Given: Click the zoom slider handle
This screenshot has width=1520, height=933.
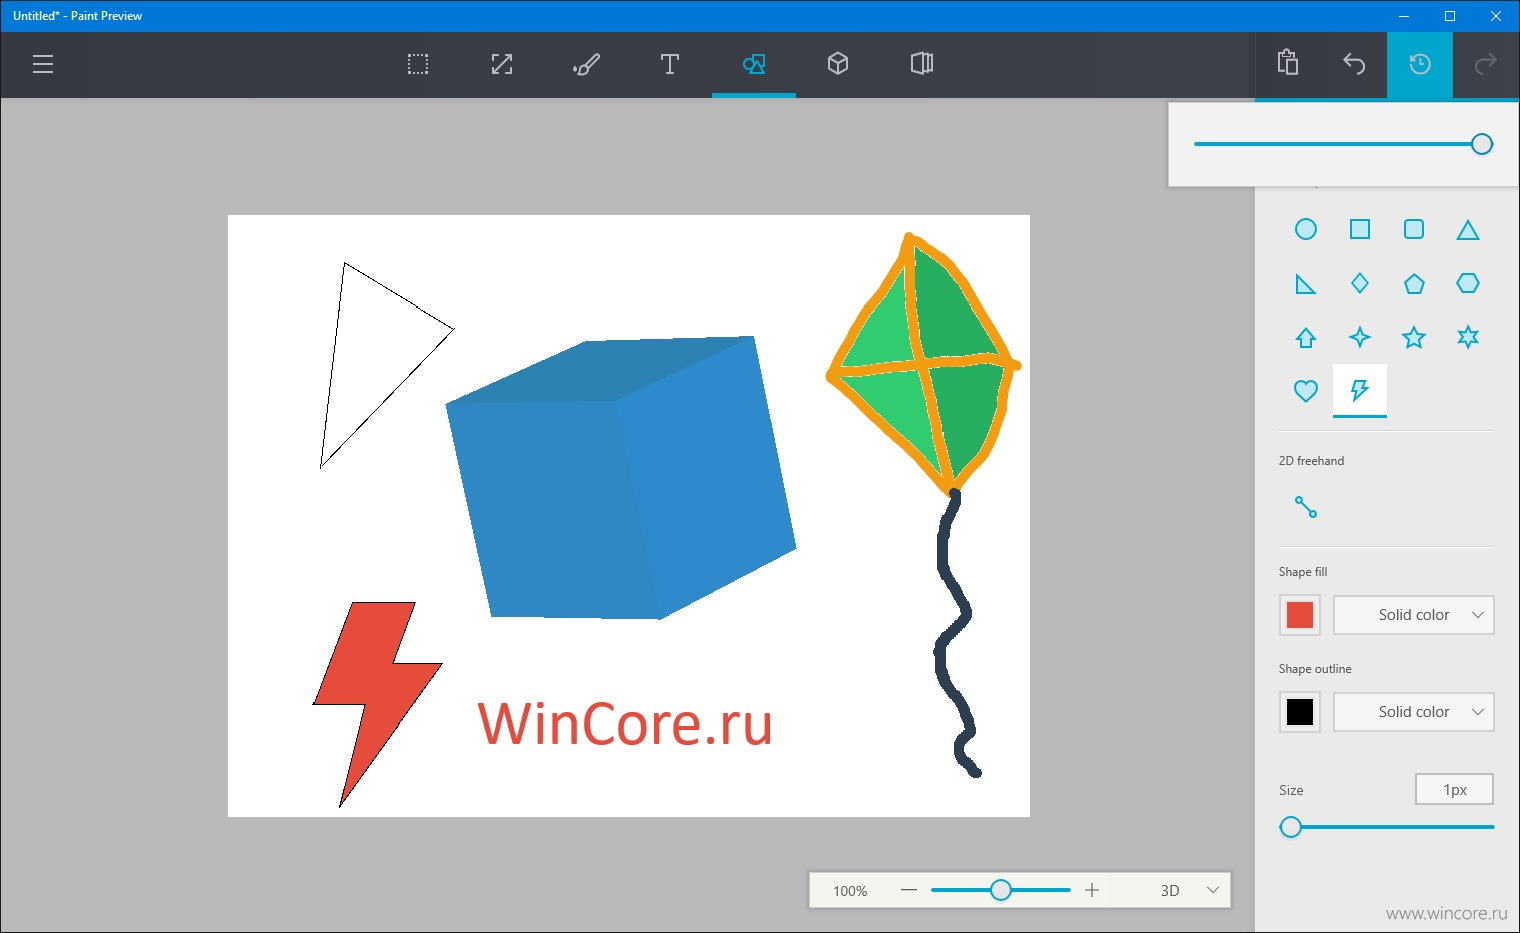Looking at the screenshot, I should pyautogui.click(x=1001, y=890).
